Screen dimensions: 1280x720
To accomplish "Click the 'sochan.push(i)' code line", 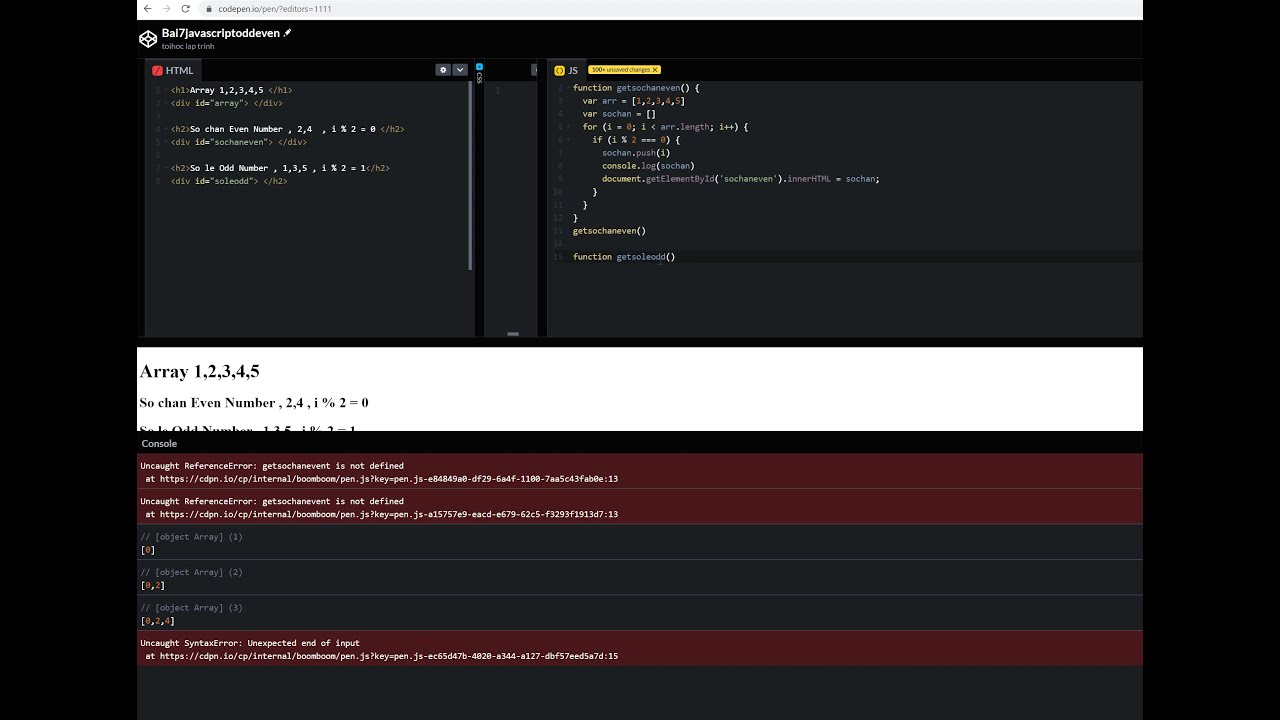I will tap(636, 153).
